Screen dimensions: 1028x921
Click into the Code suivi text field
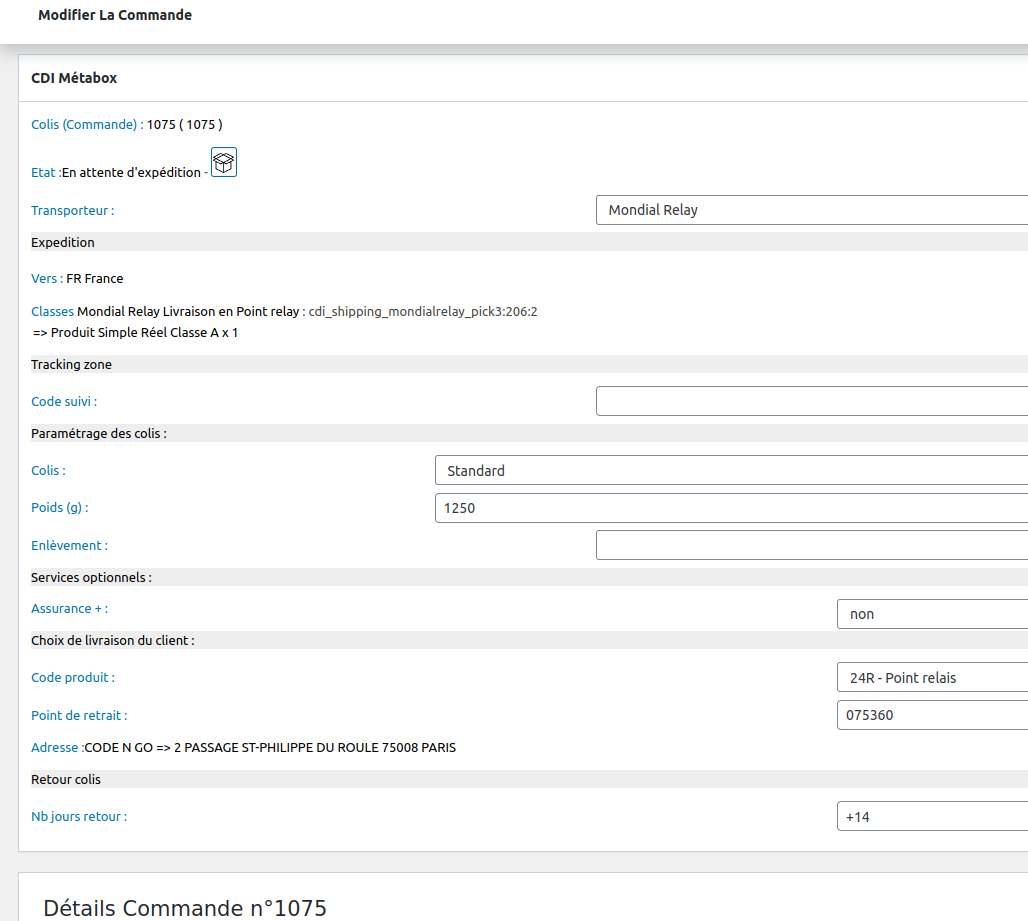tap(811, 401)
